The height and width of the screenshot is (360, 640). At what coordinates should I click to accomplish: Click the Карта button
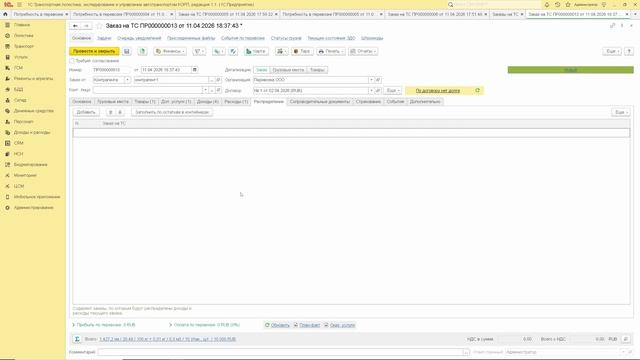pos(256,51)
